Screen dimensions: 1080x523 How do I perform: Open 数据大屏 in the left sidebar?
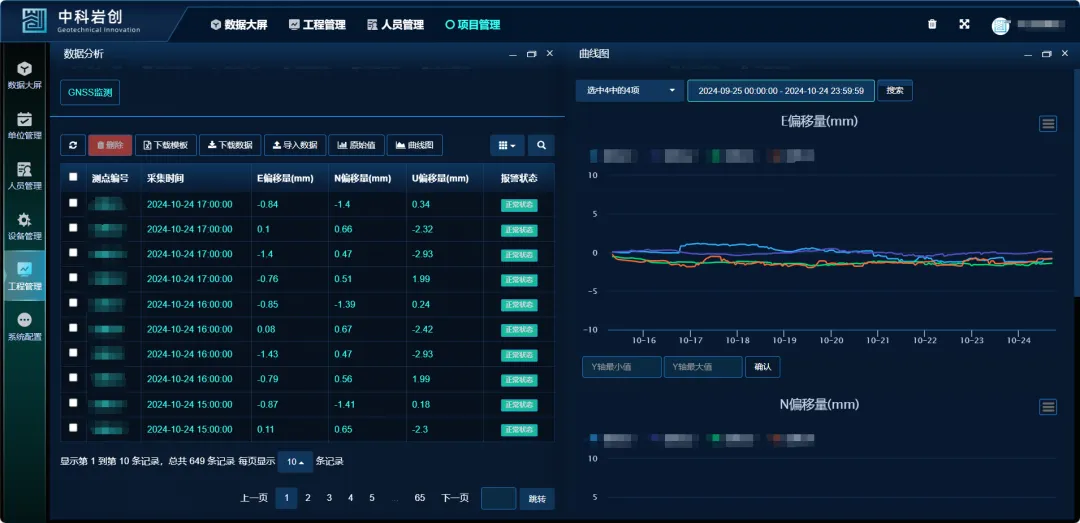click(25, 75)
